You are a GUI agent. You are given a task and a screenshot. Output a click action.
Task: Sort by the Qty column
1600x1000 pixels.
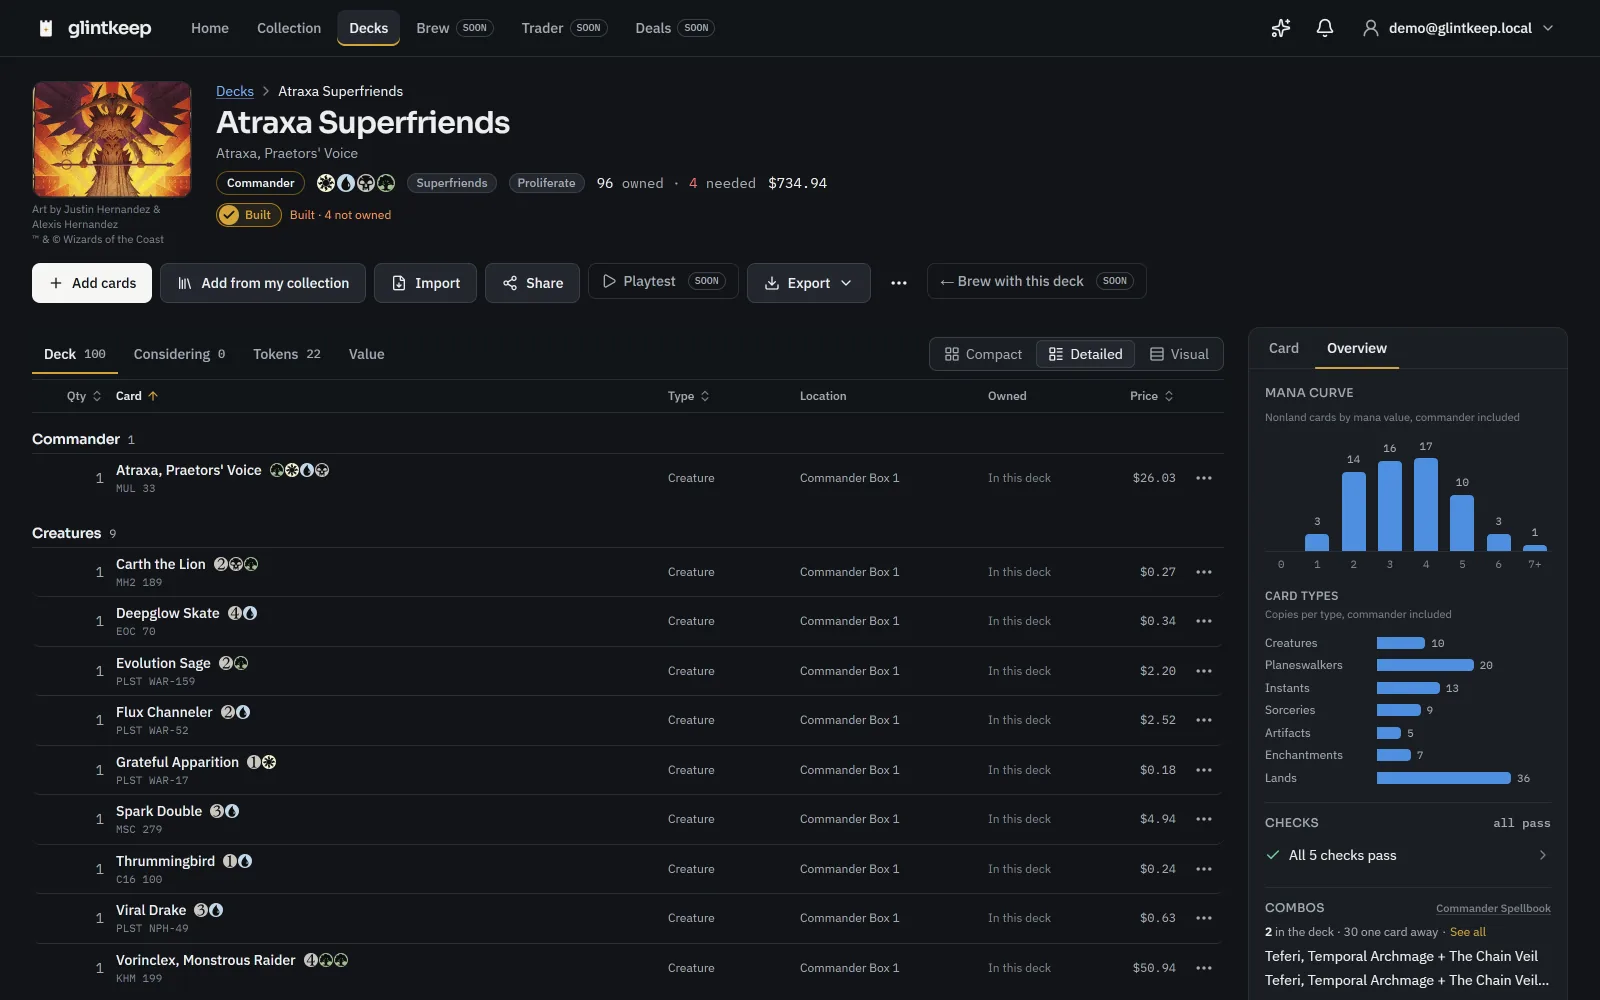coord(84,396)
